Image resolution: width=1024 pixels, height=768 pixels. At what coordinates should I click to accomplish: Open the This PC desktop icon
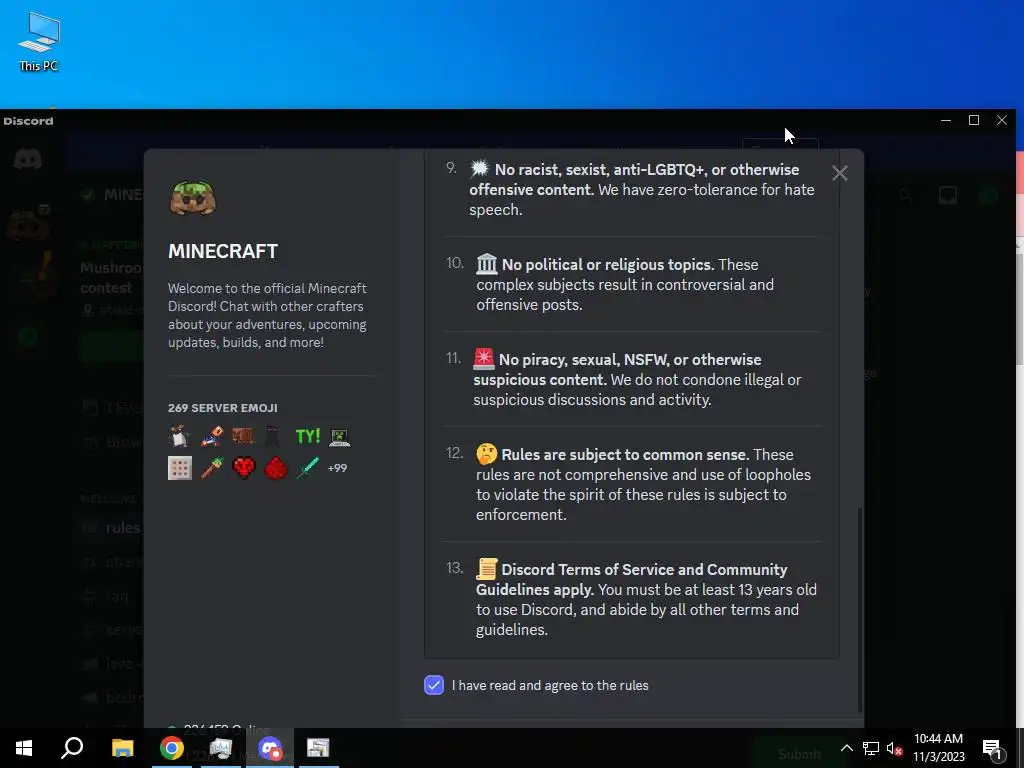coord(39,42)
